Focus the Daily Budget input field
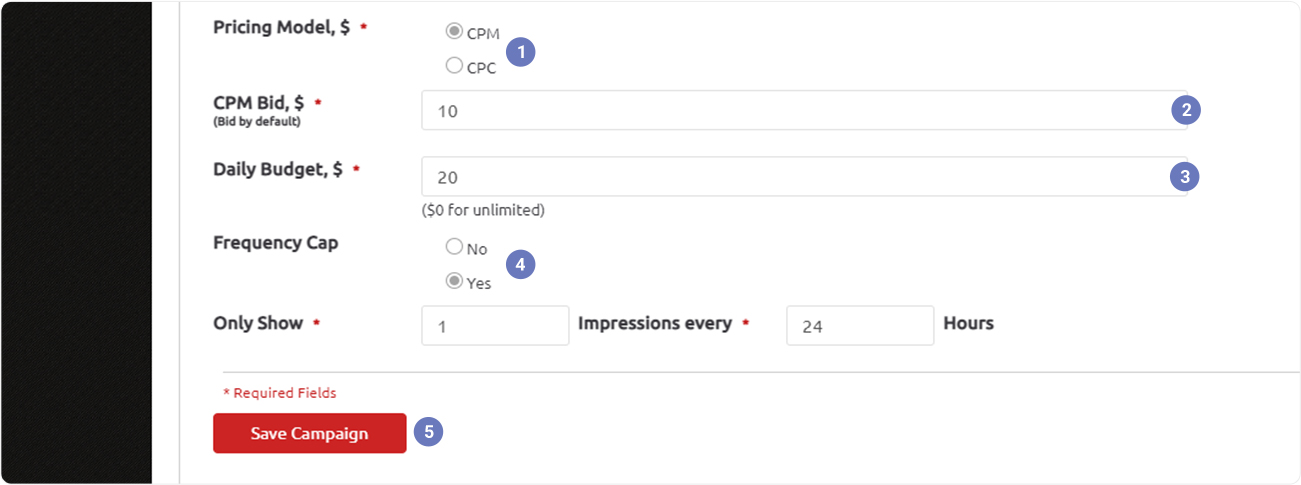This screenshot has width=1301, height=485. tap(804, 176)
